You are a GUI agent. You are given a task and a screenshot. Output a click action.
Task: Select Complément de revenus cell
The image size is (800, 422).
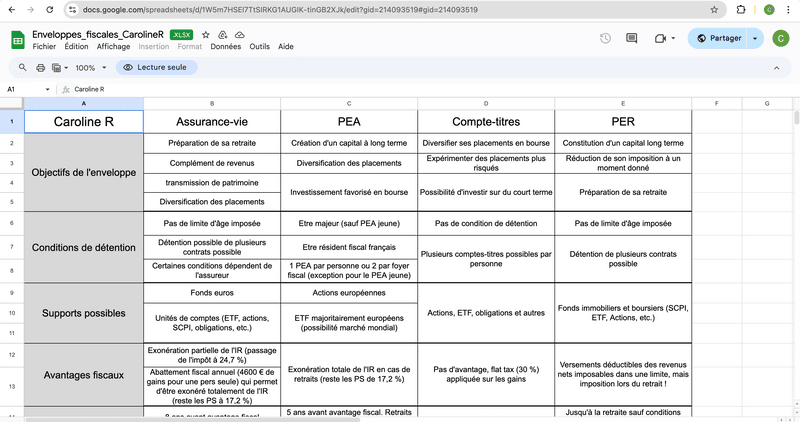point(212,163)
